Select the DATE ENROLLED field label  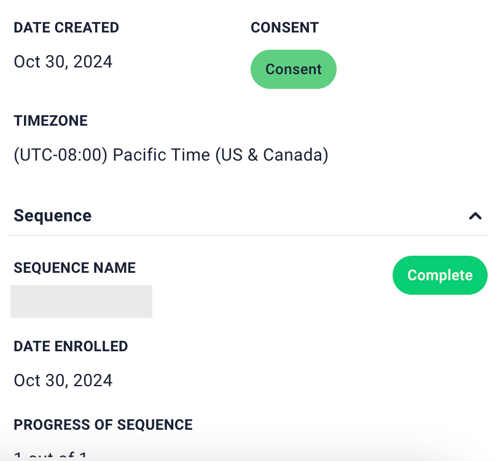click(71, 346)
